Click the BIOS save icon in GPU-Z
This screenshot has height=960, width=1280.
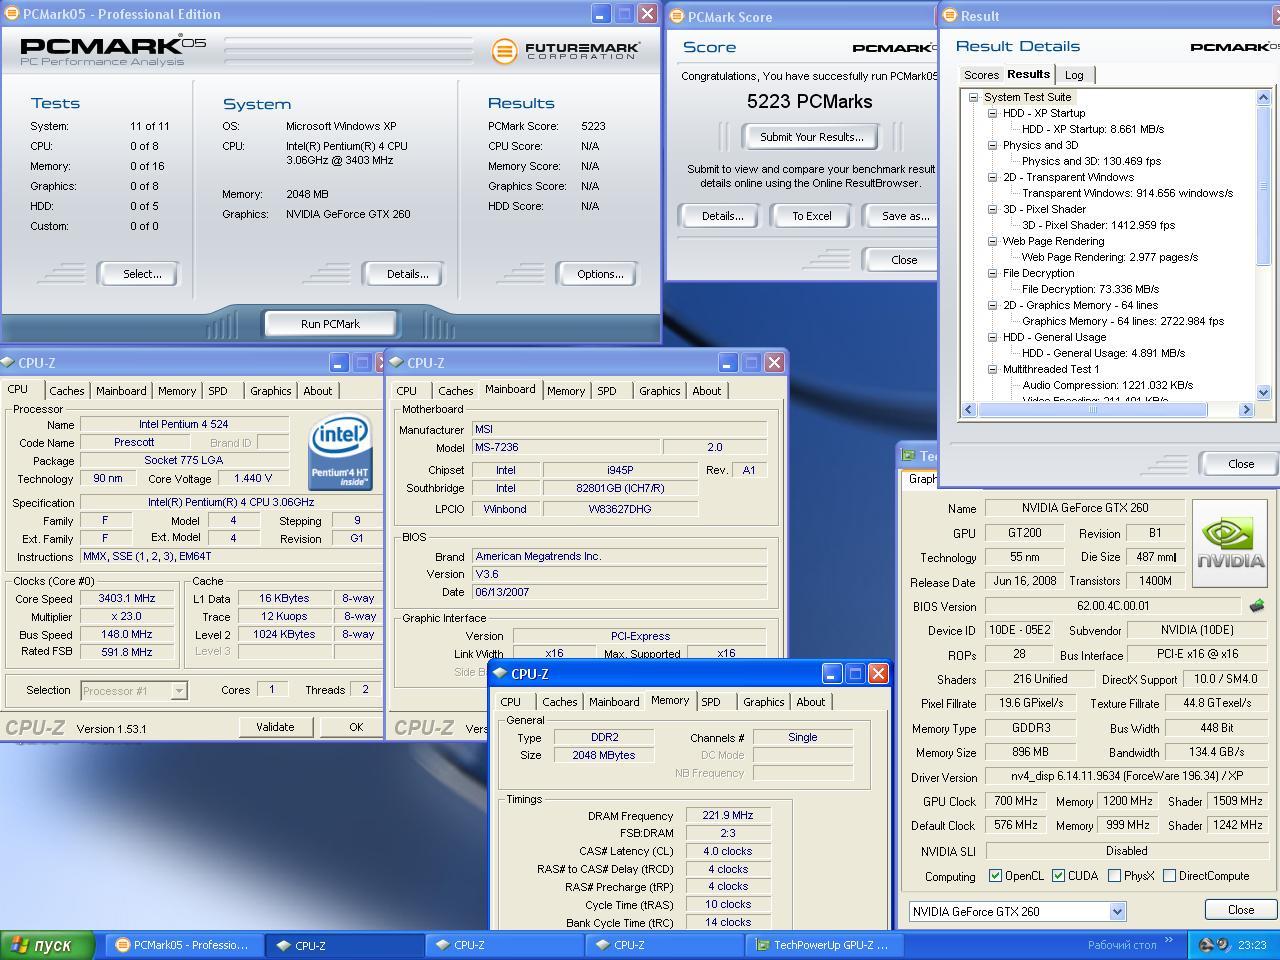click(x=1257, y=606)
